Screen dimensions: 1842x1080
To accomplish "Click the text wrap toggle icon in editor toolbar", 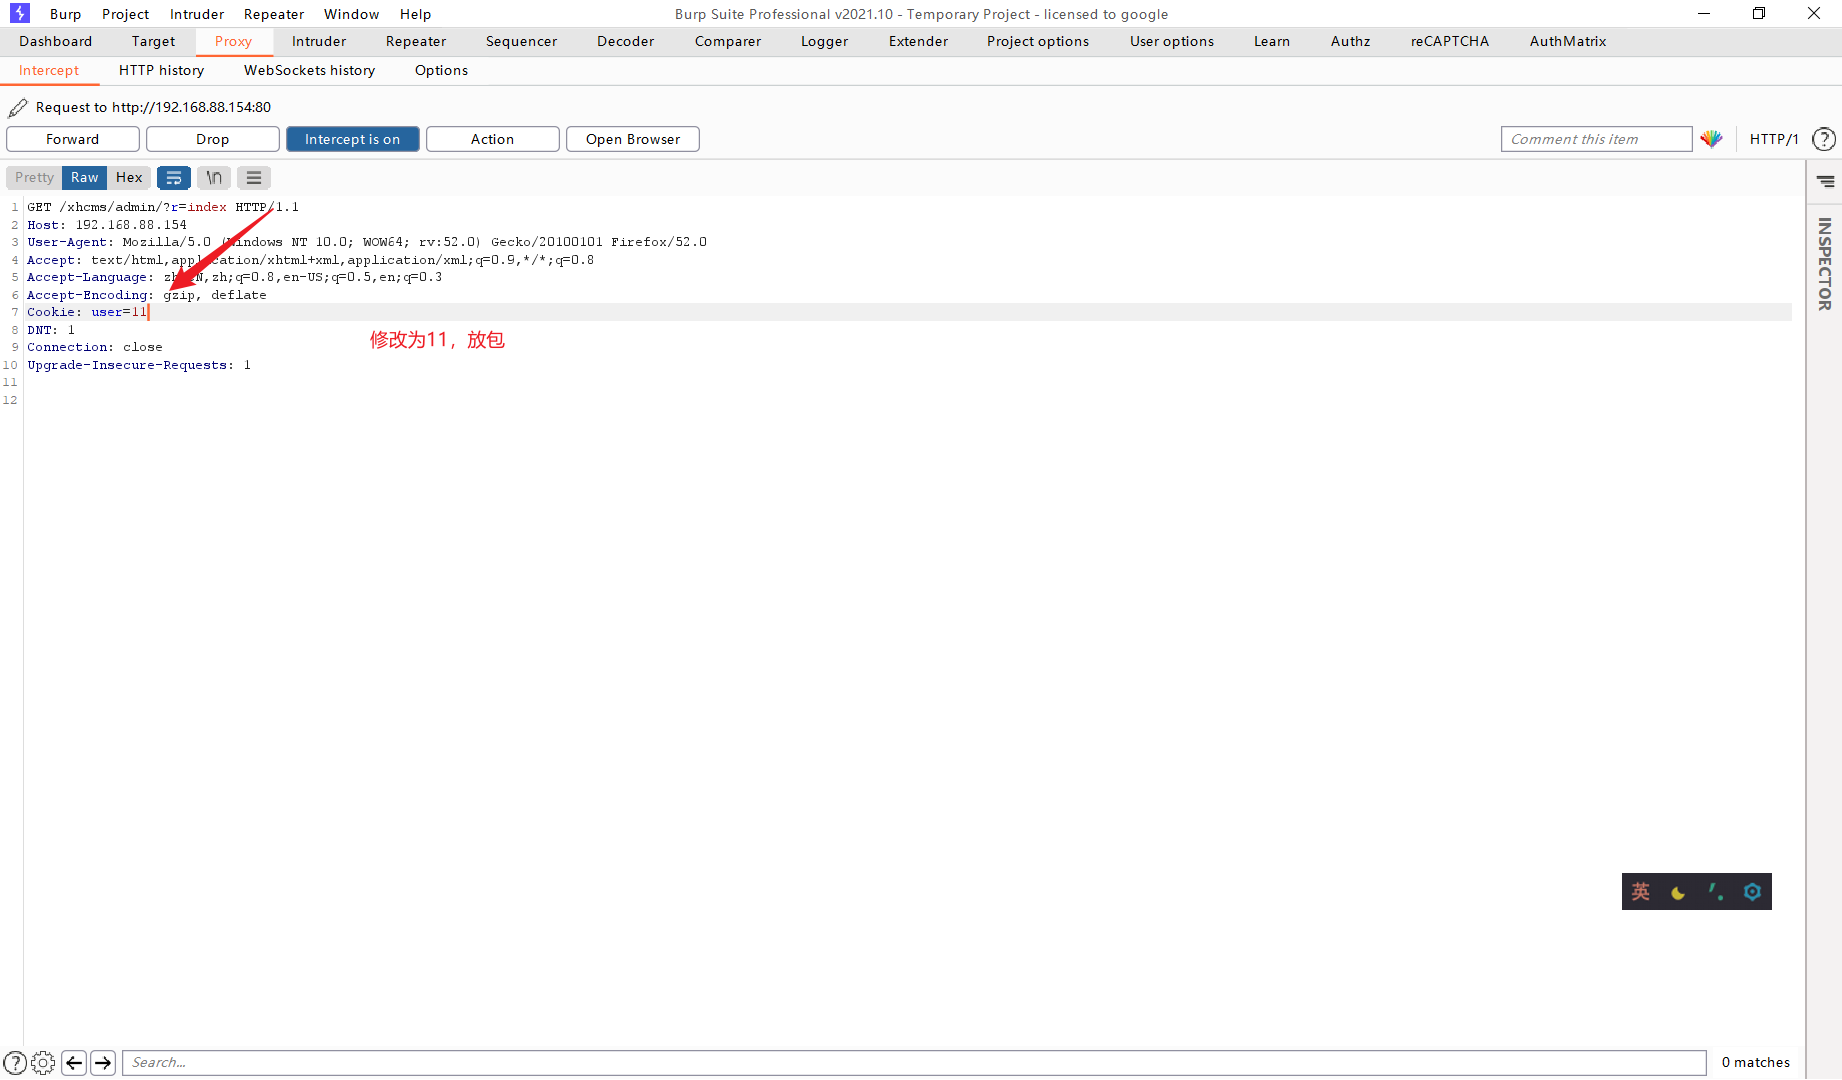I will coord(174,177).
